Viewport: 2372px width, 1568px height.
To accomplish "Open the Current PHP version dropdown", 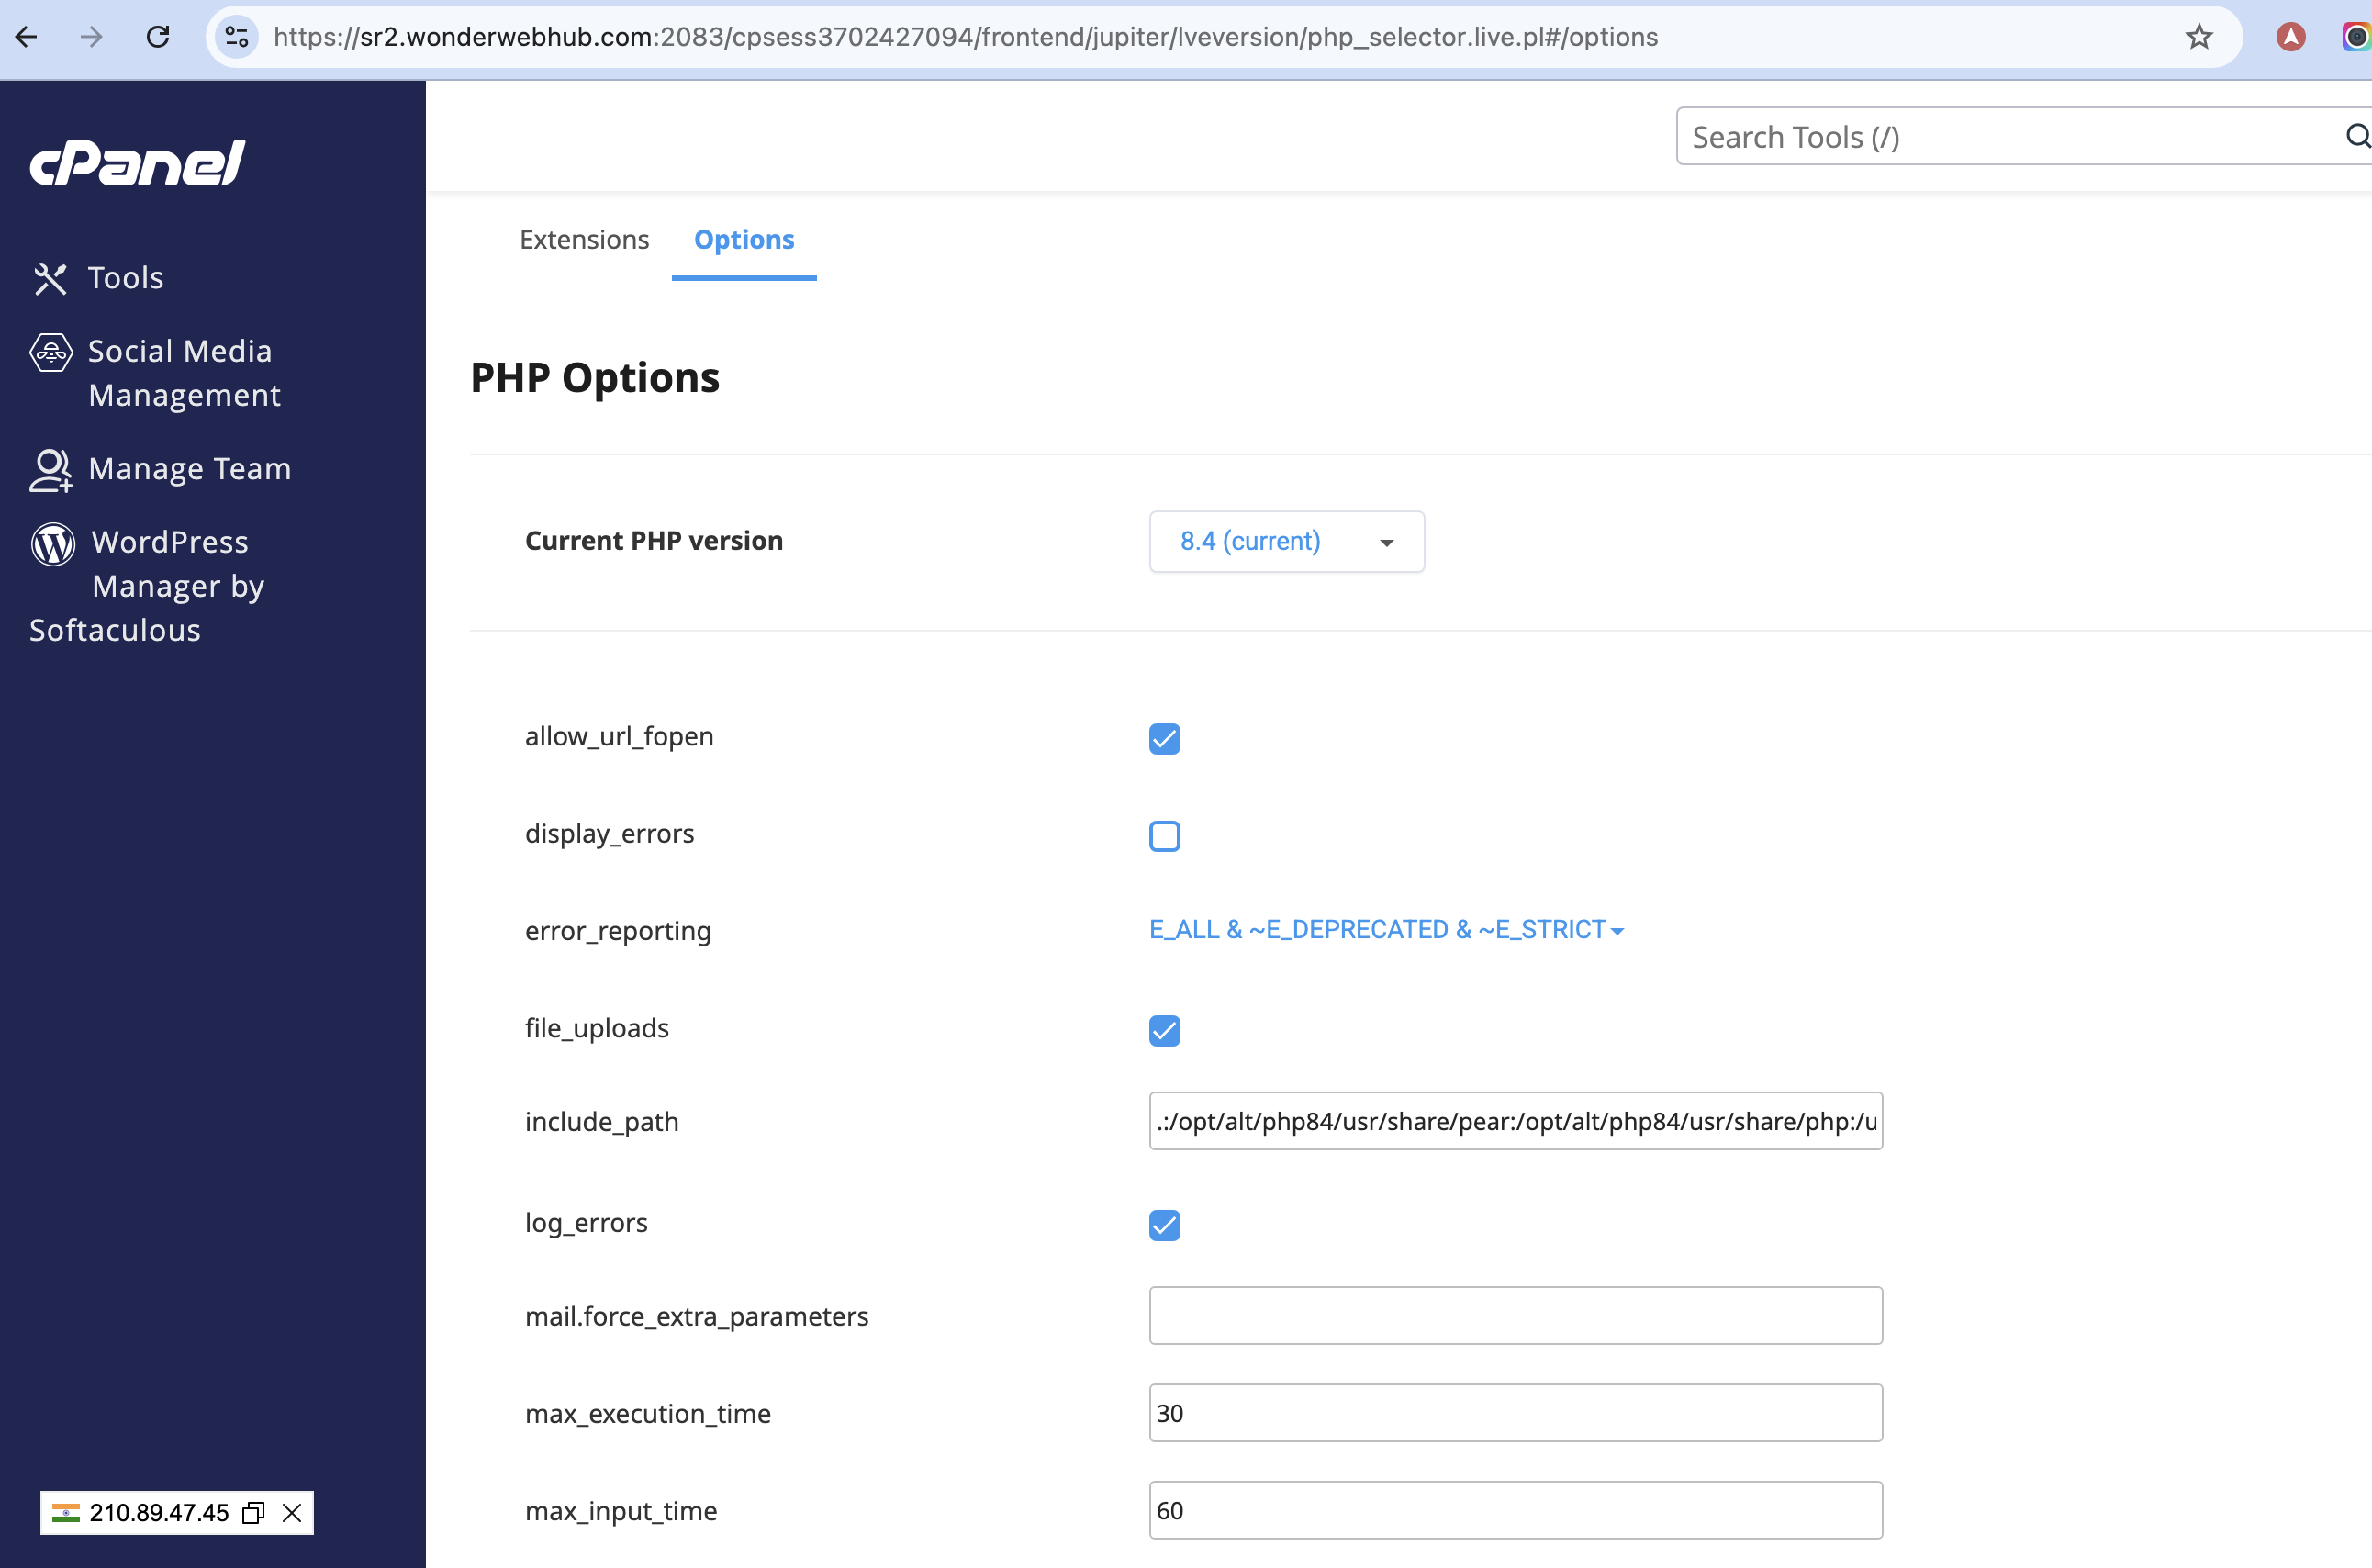I will (x=1286, y=542).
